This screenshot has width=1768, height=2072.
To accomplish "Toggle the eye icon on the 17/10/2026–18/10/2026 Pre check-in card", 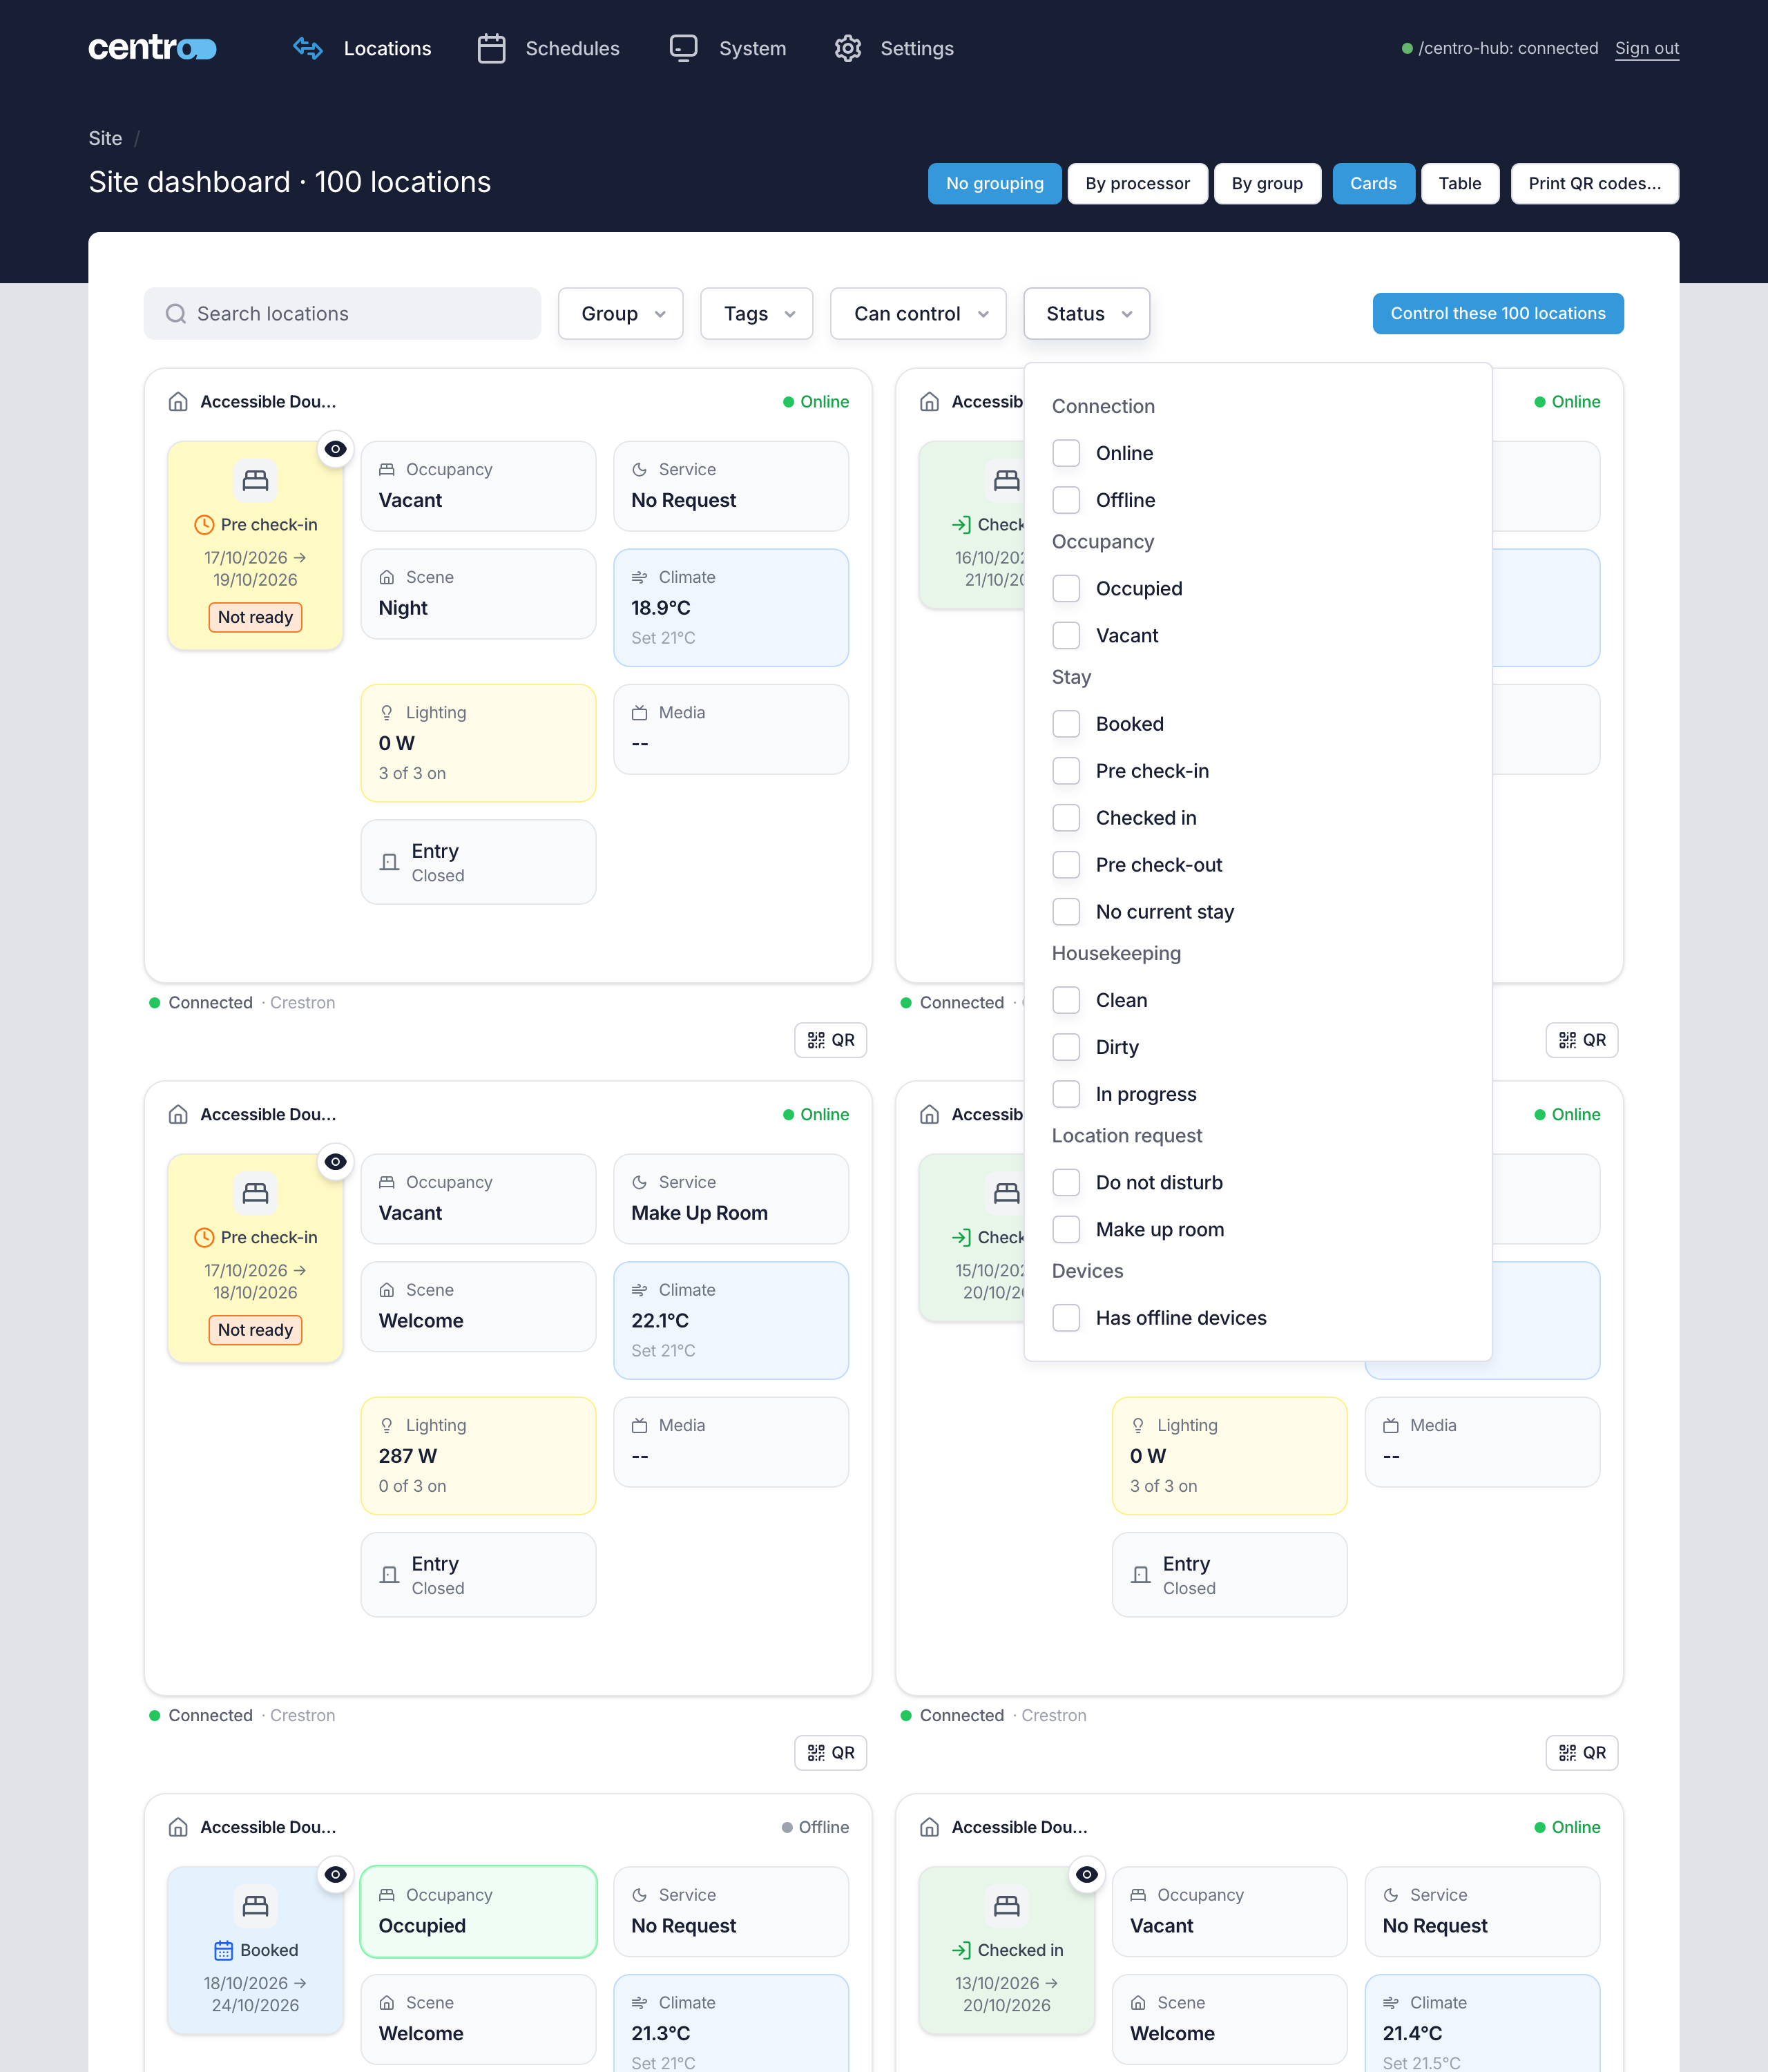I will pyautogui.click(x=336, y=1161).
